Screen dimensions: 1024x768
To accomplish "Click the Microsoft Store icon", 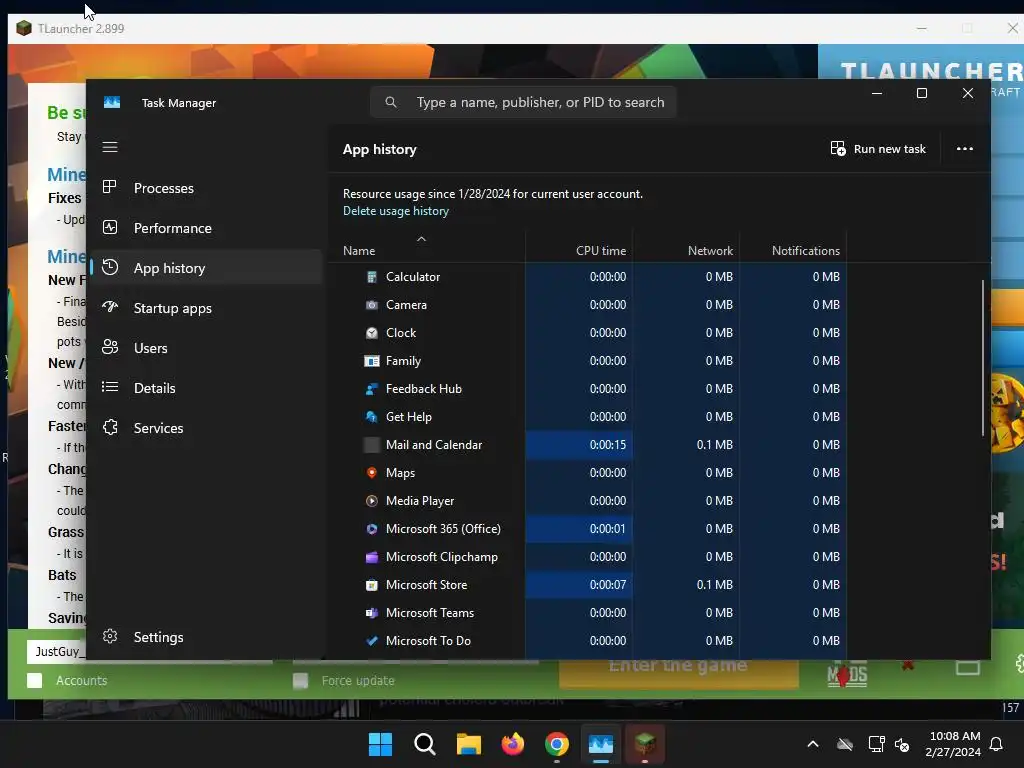I will (x=372, y=585).
